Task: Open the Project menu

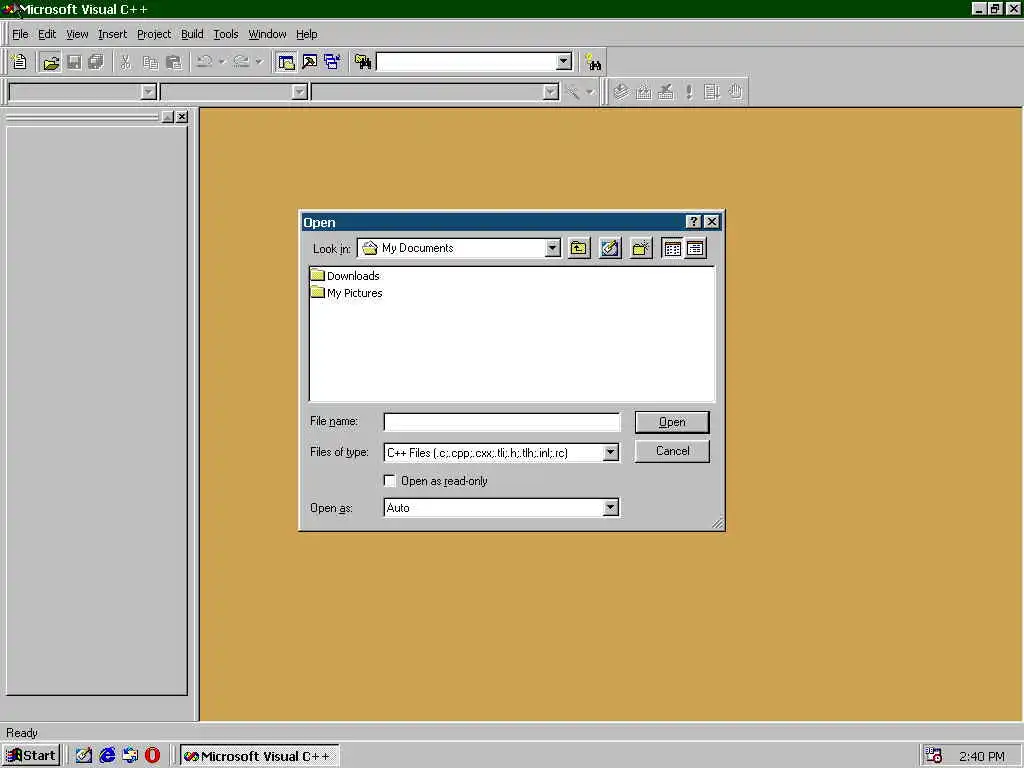Action: tap(154, 34)
